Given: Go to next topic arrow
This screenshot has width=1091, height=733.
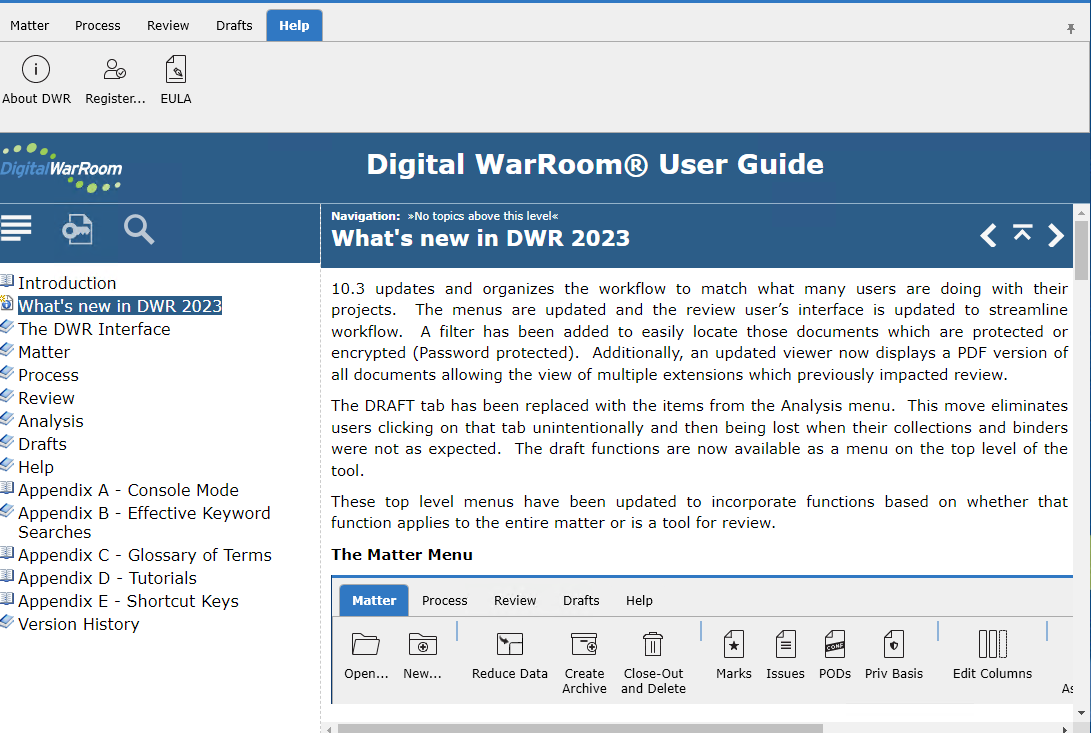Looking at the screenshot, I should coord(1056,235).
